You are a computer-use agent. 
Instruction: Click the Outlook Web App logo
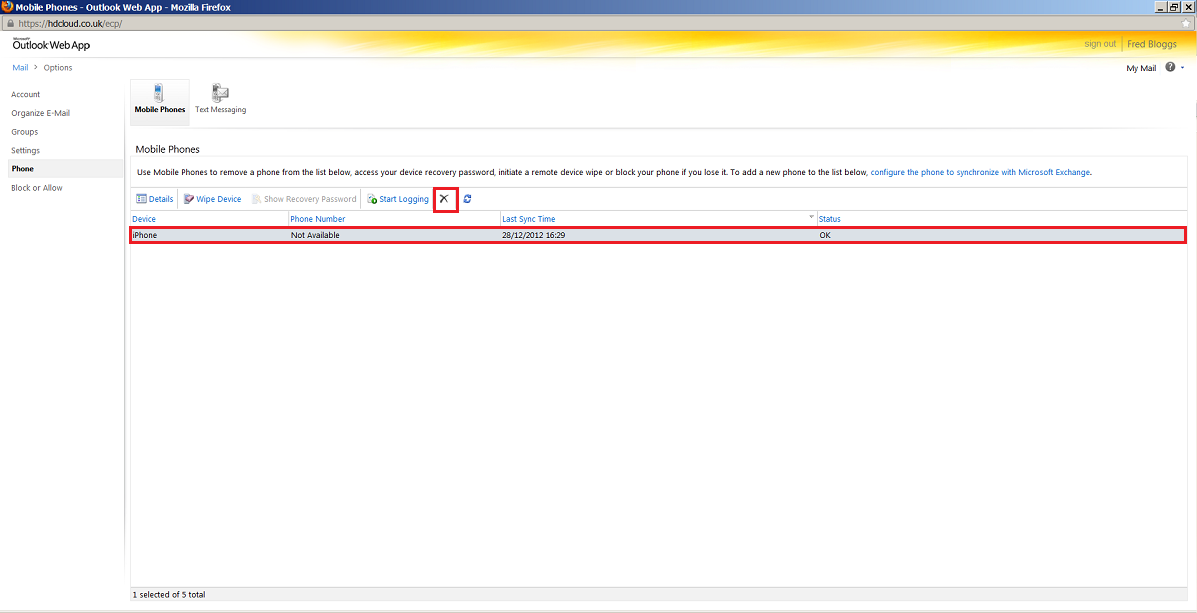pos(51,44)
